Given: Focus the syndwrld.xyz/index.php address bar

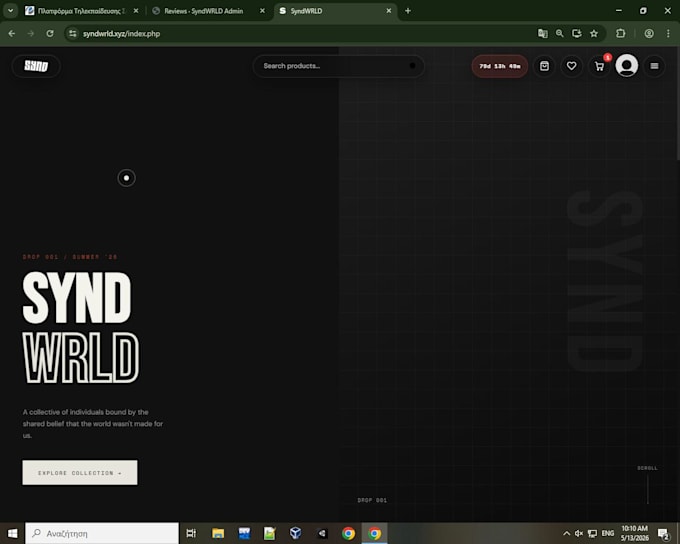Looking at the screenshot, I should pos(304,33).
